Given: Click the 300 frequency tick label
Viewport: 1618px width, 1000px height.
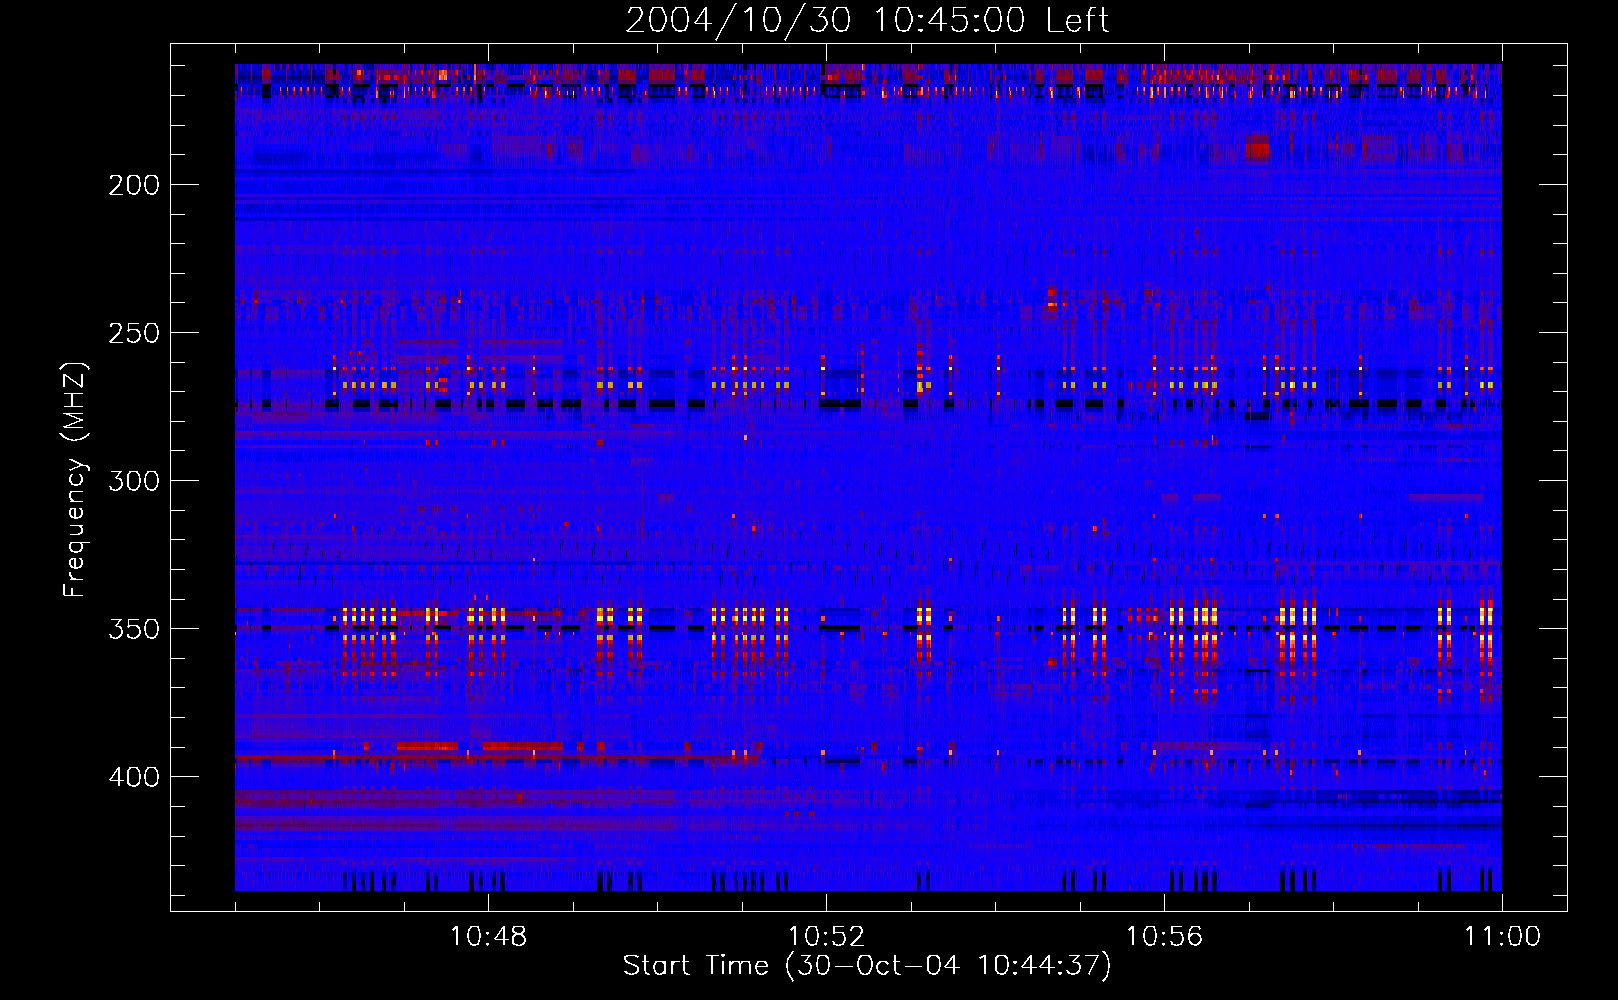Looking at the screenshot, I should click(x=134, y=481).
